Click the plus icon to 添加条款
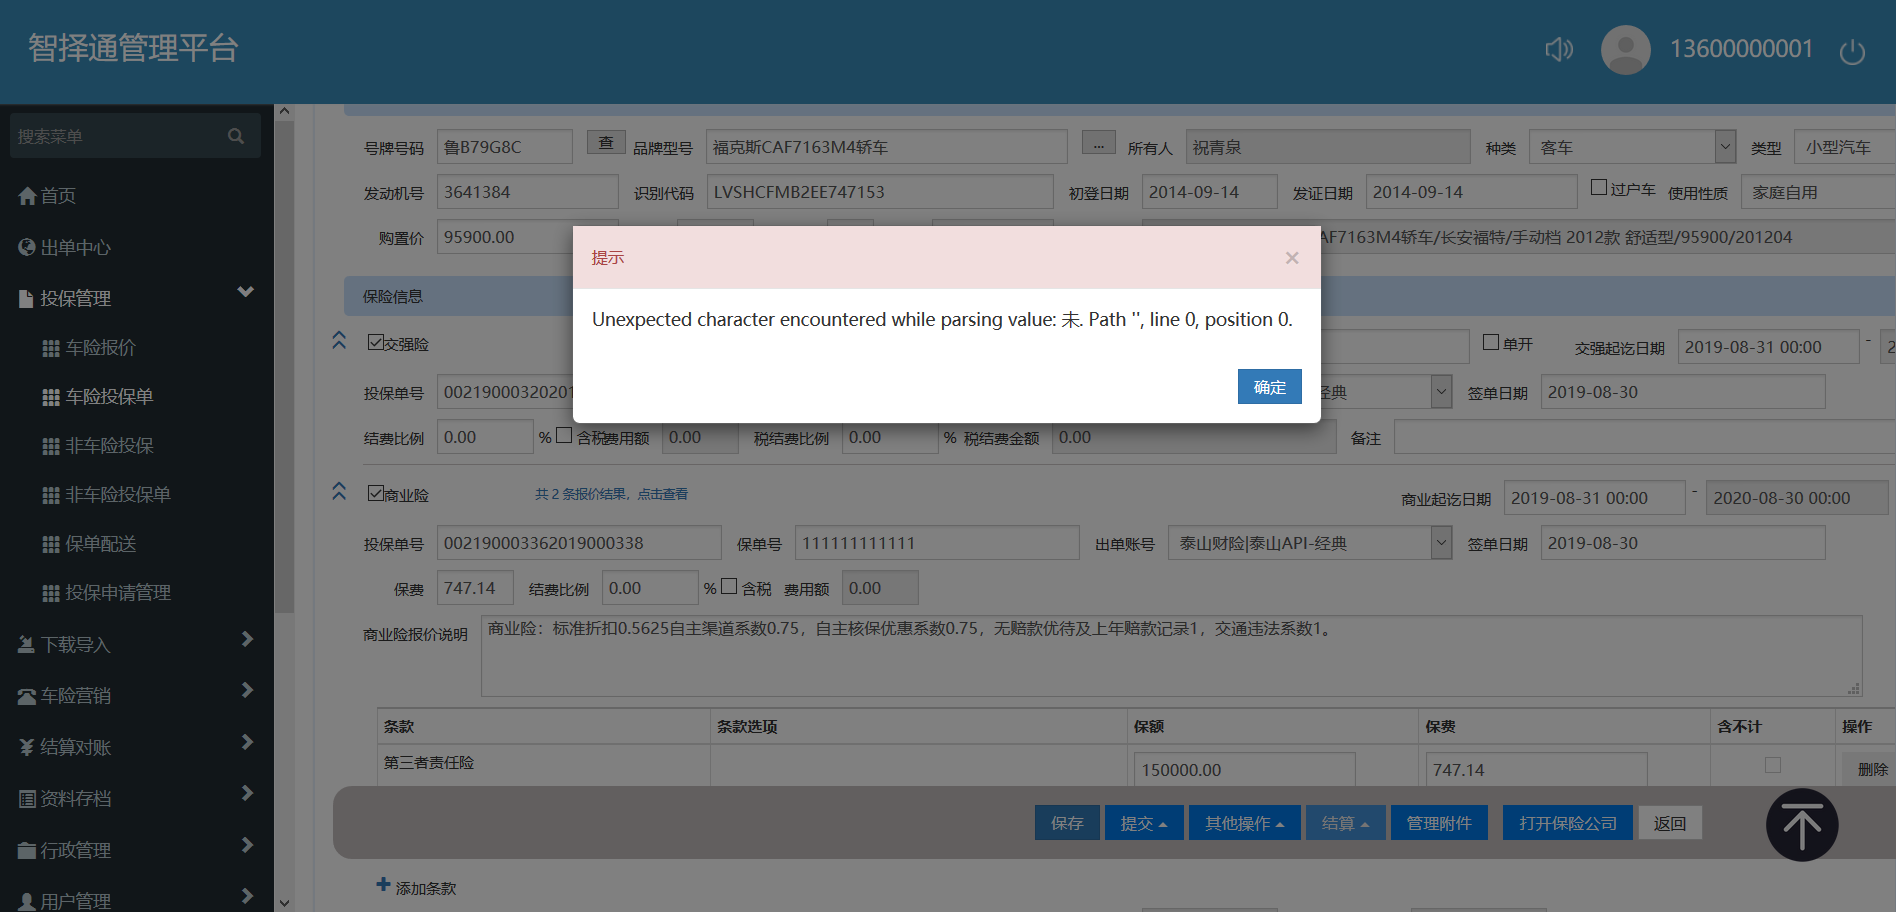This screenshot has height=912, width=1897. (383, 884)
